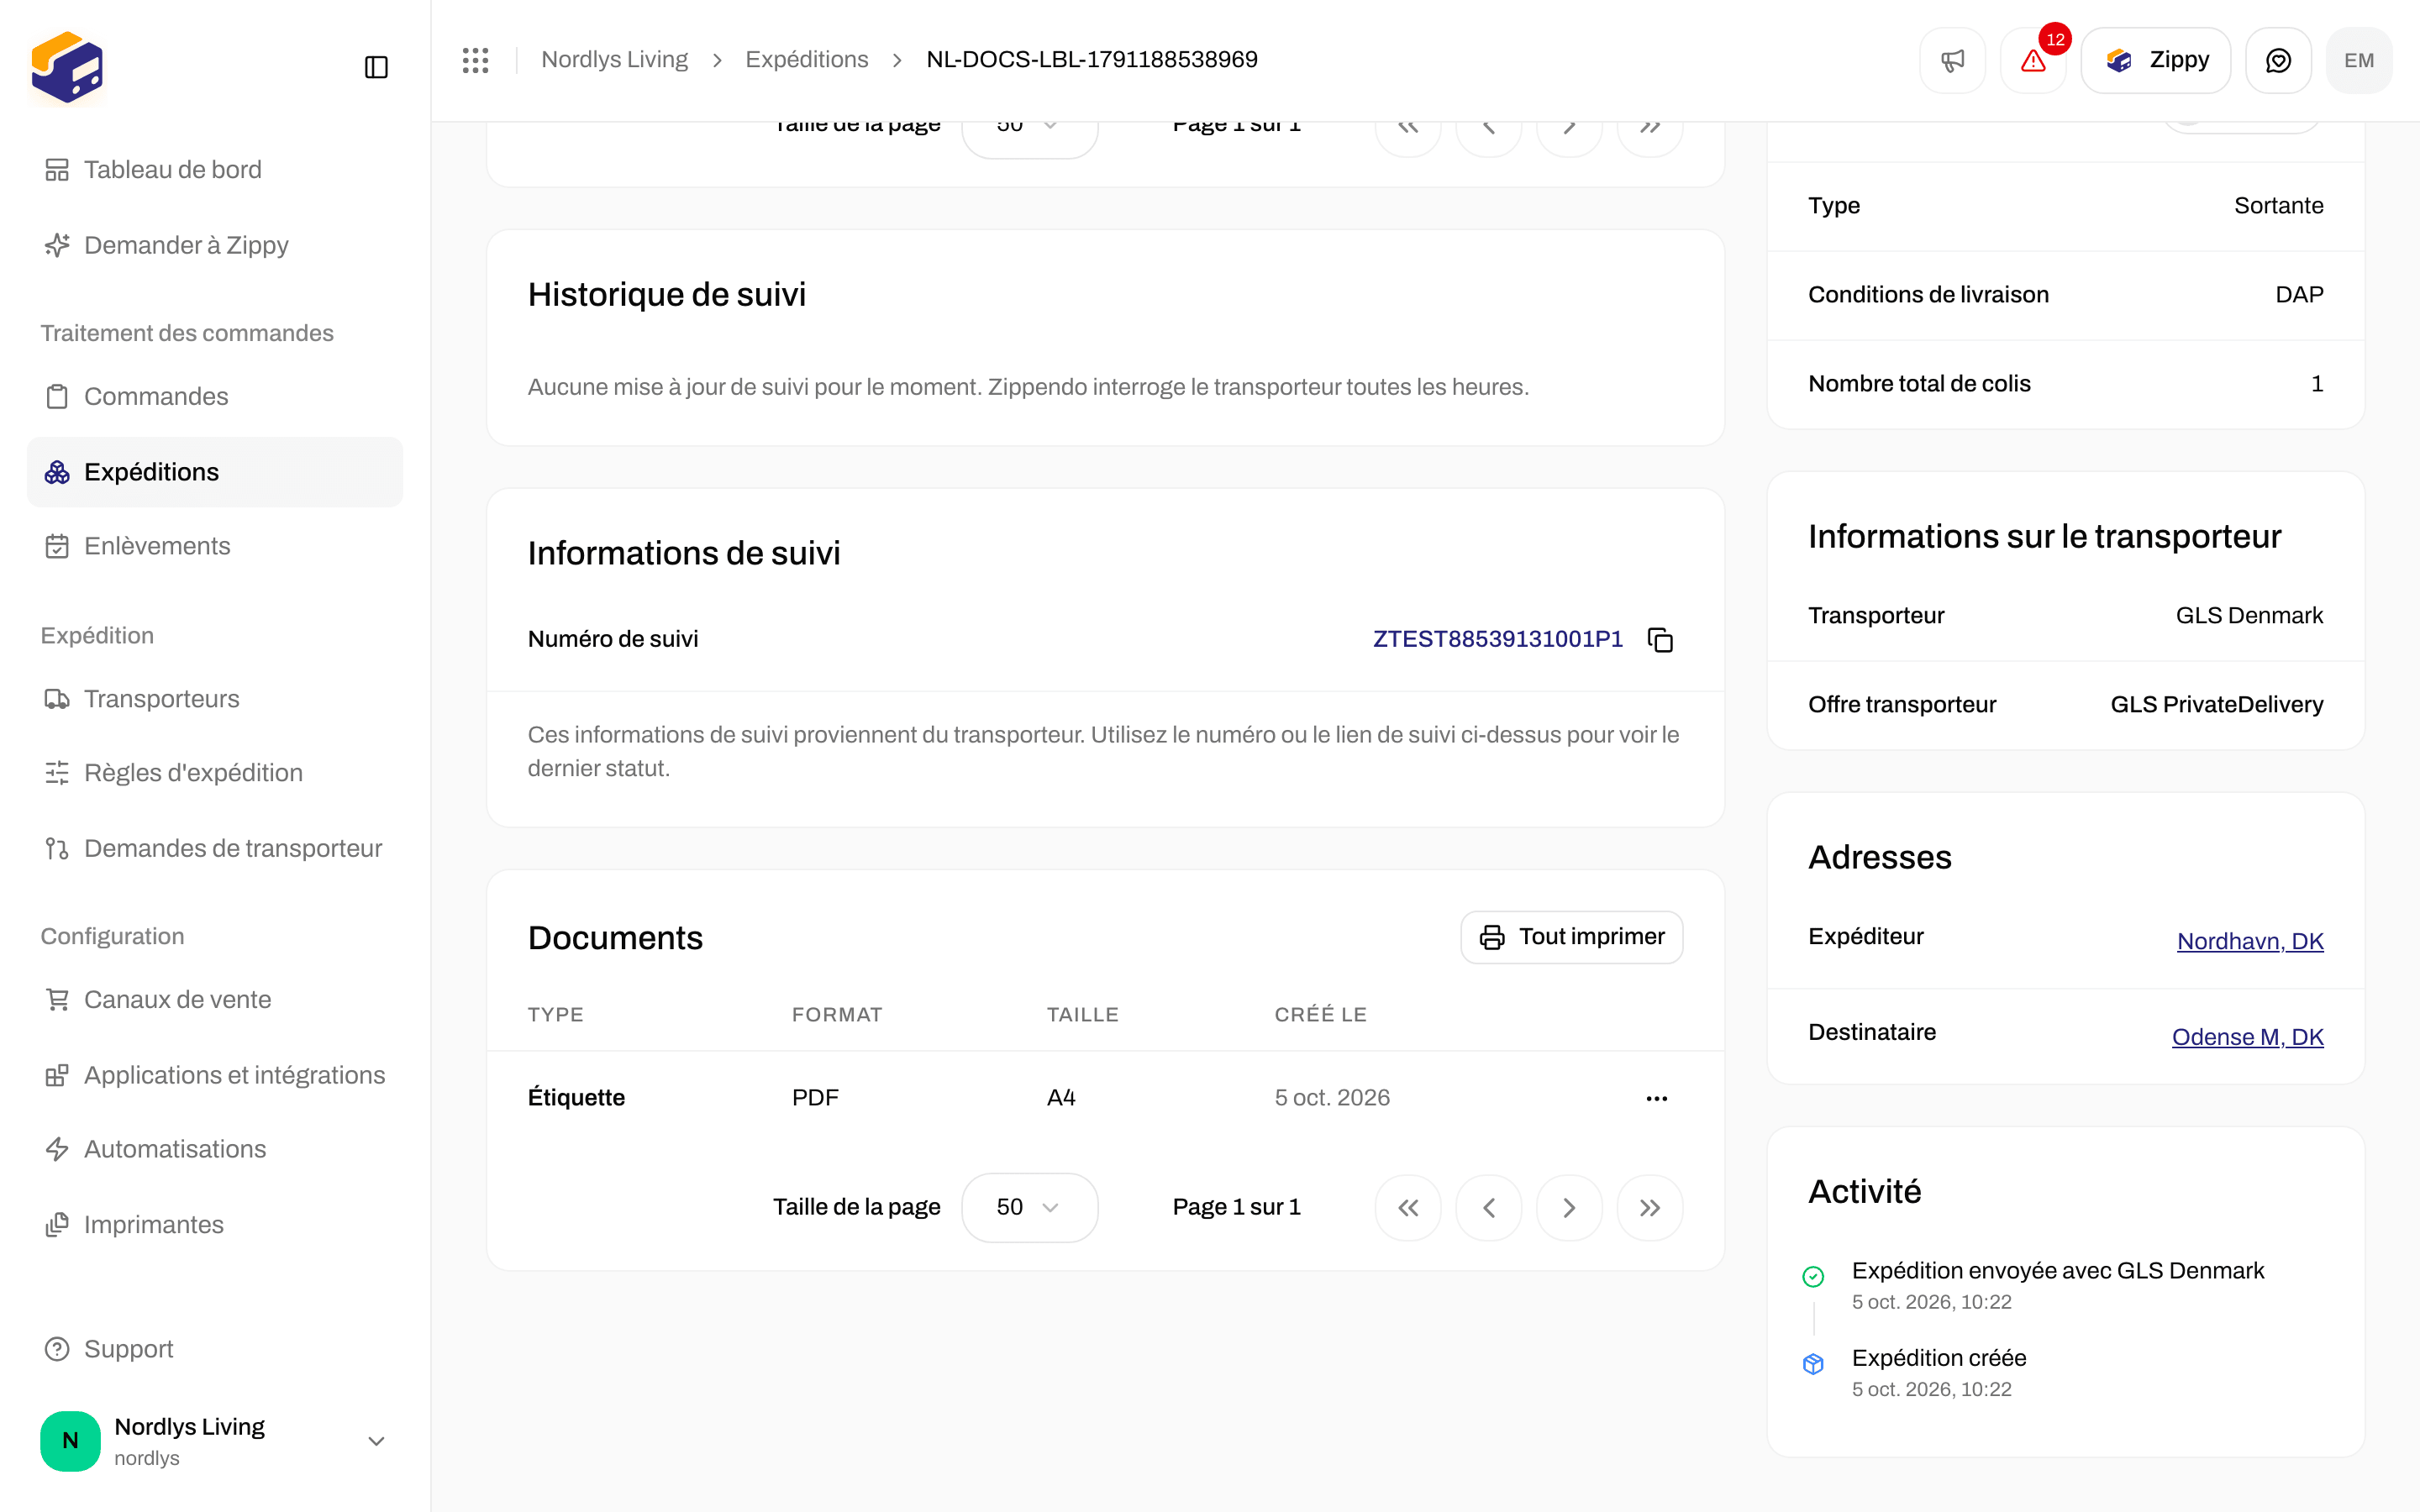The image size is (2420, 1512).
Task: Open Commandes in sidebar
Action: click(x=215, y=397)
